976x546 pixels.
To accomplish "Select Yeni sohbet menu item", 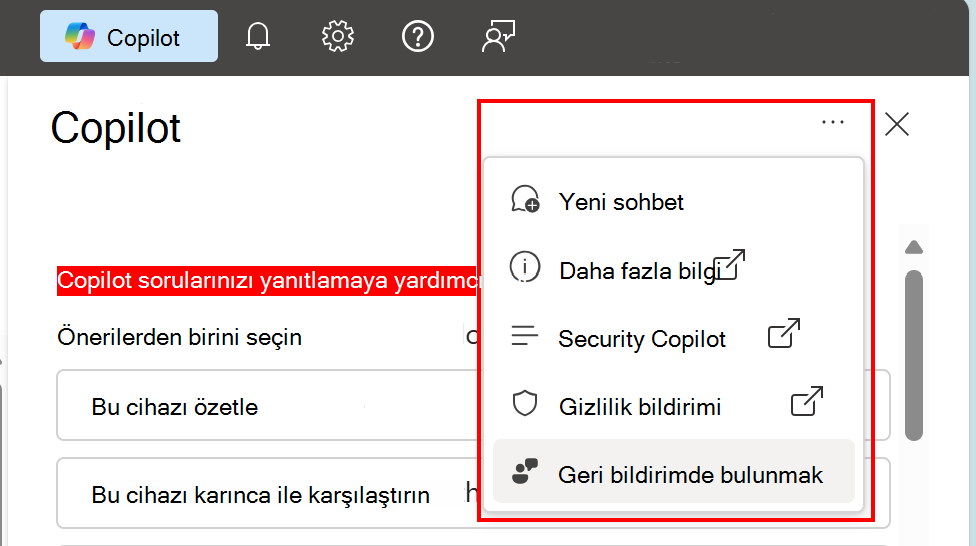I will (673, 202).
